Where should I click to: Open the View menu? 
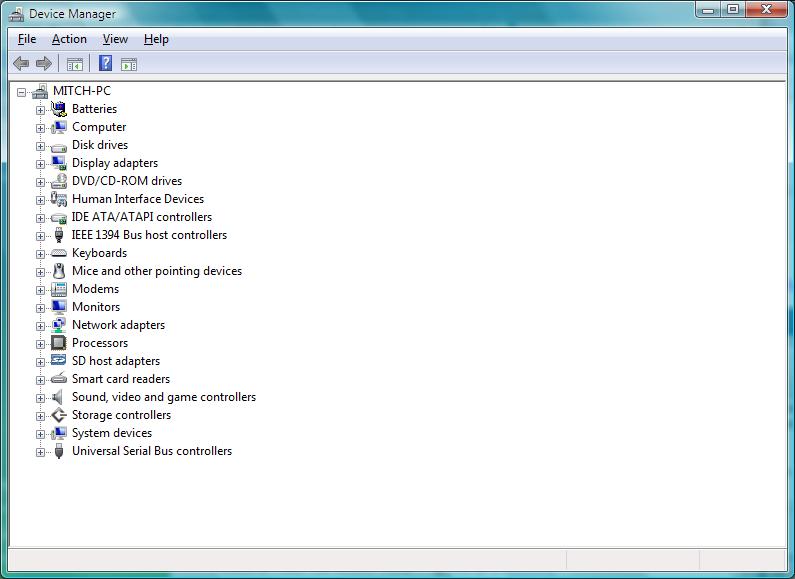coord(115,39)
